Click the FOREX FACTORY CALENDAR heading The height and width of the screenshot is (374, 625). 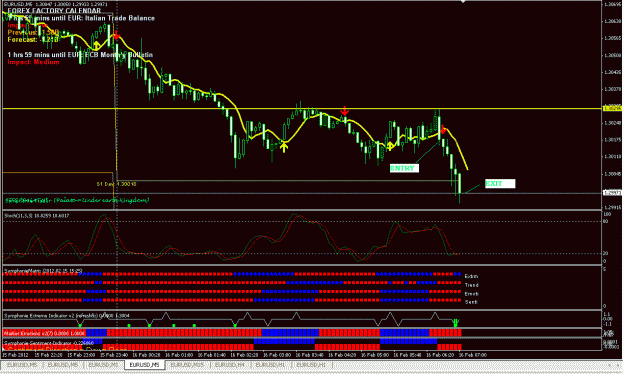[x=54, y=11]
